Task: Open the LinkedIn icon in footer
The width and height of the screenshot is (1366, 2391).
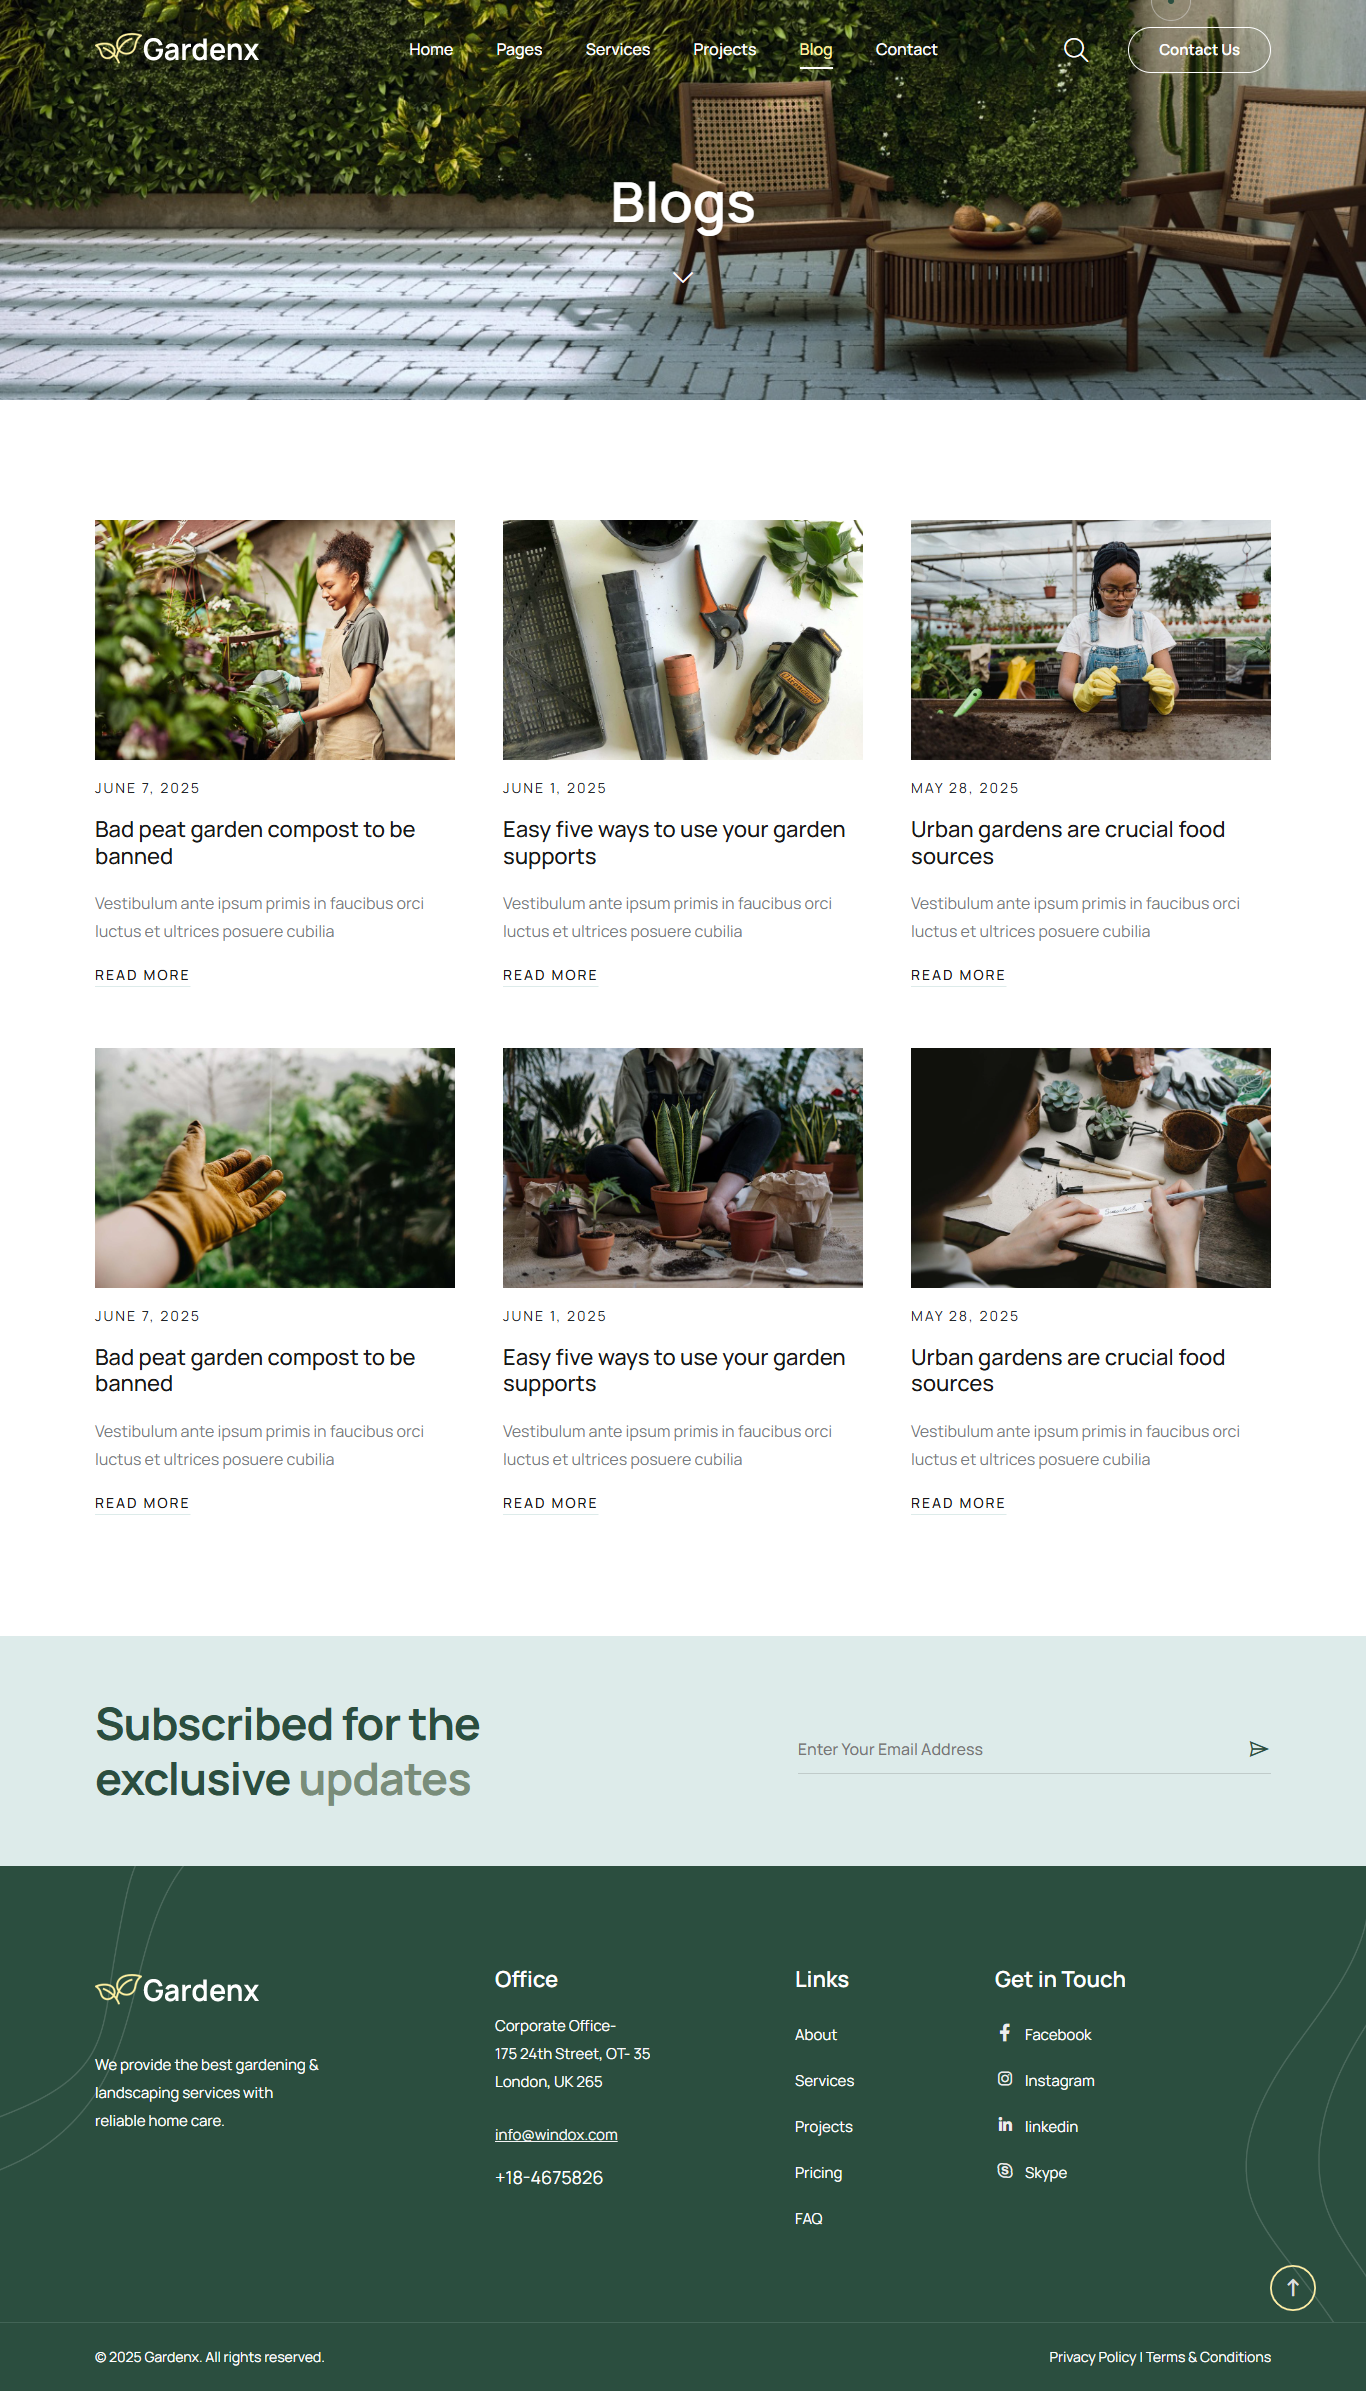Action: pyautogui.click(x=1005, y=2125)
